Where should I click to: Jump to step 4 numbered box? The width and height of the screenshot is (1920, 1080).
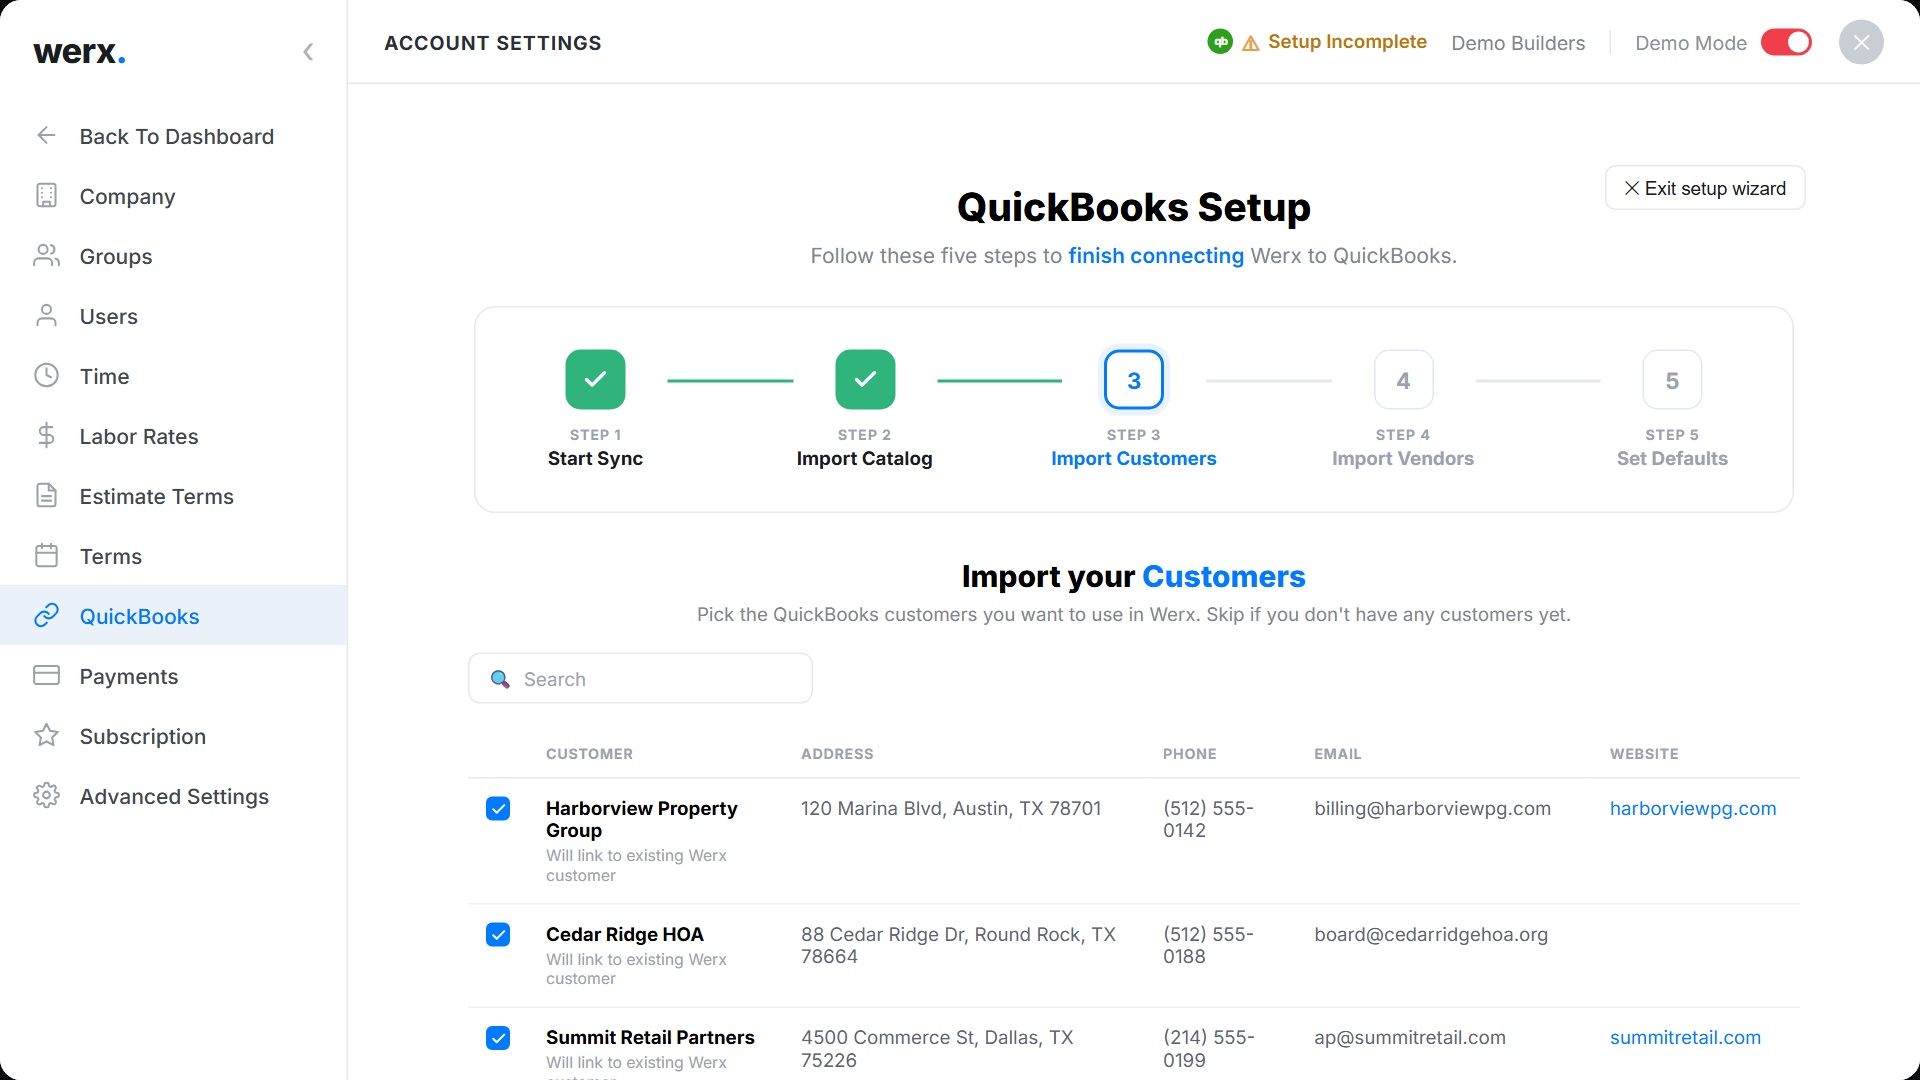point(1403,380)
